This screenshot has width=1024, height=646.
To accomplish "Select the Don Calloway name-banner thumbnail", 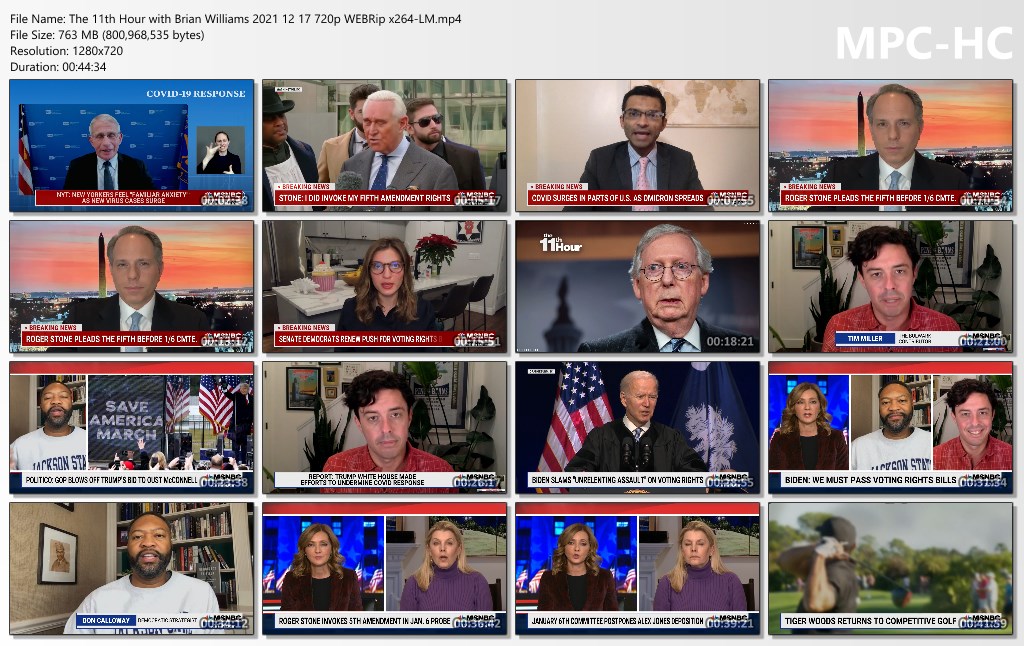I will (x=132, y=569).
